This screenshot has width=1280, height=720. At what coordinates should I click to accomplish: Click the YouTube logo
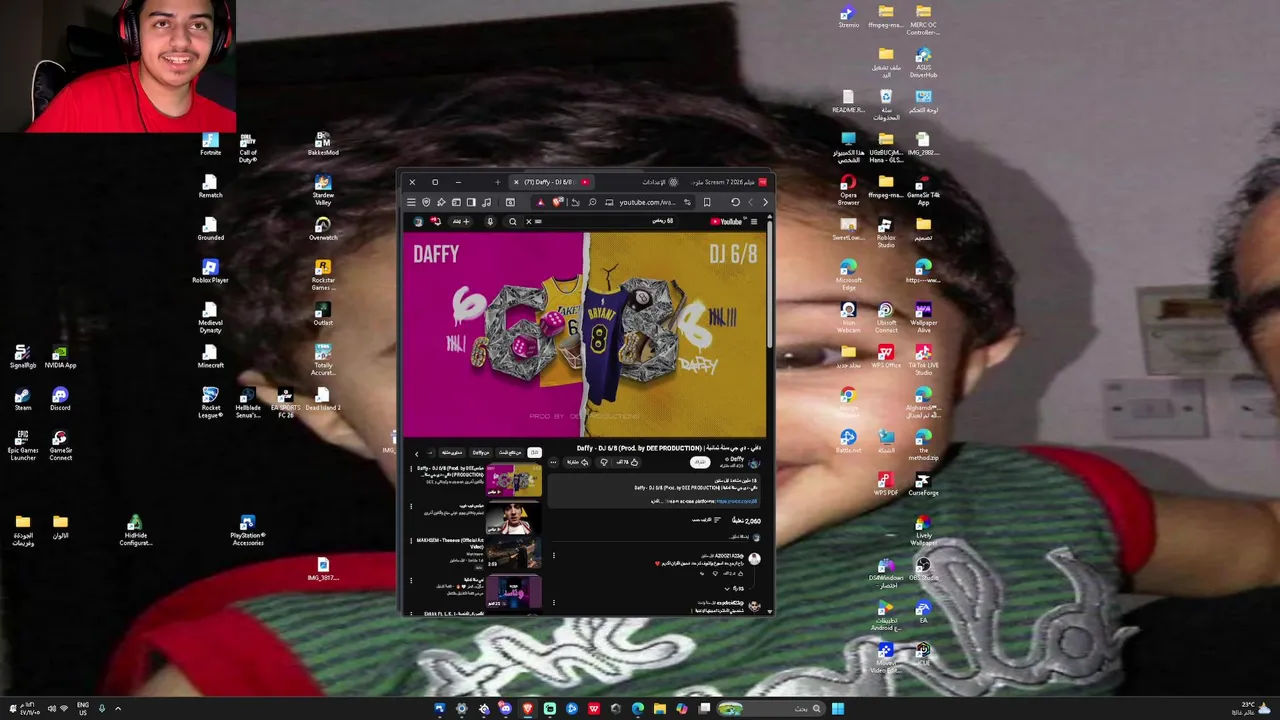tap(728, 221)
